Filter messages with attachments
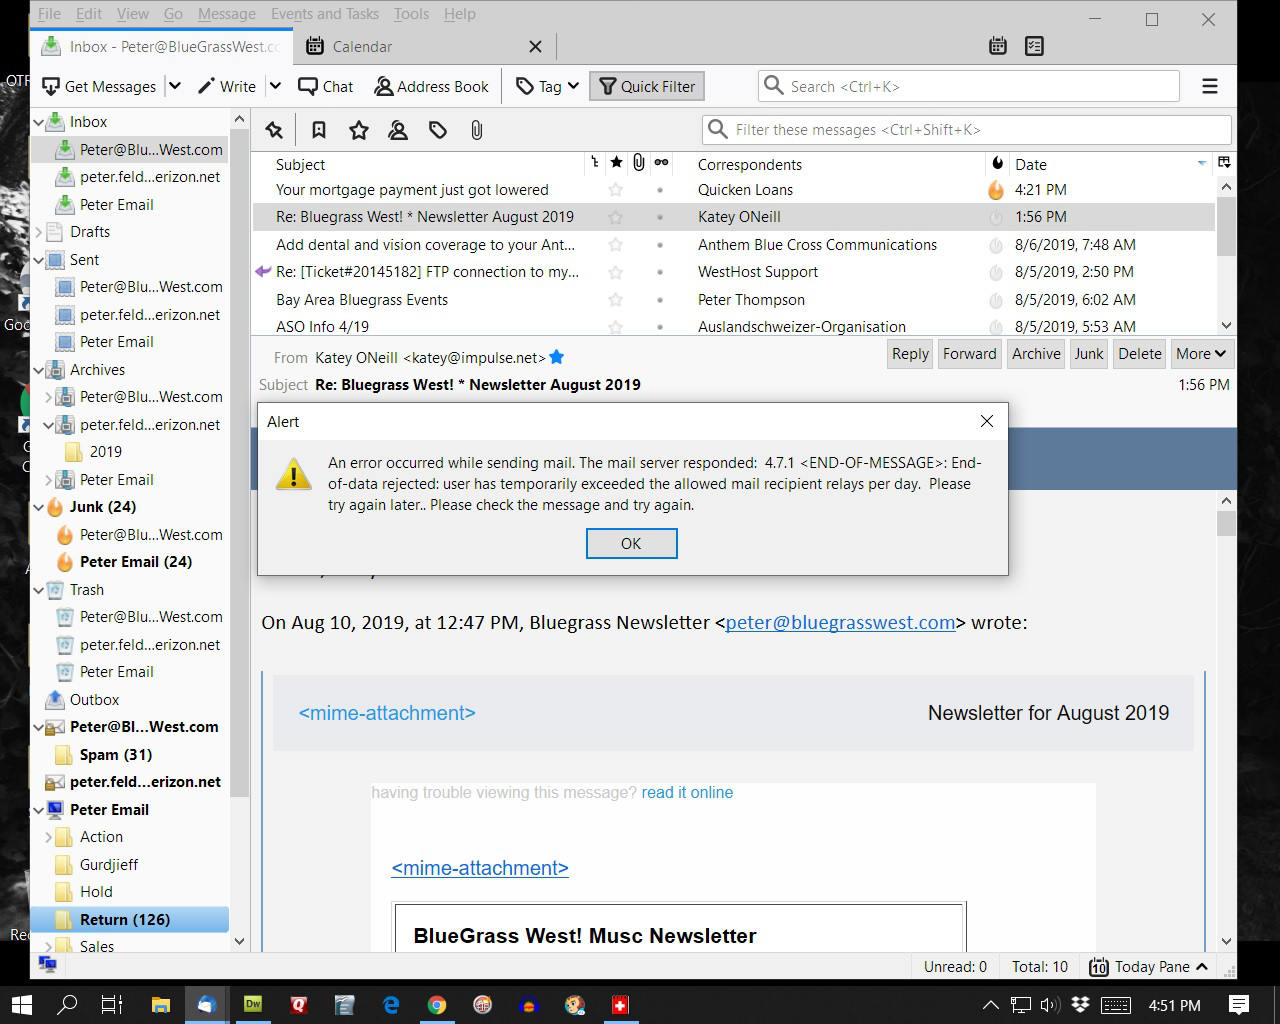 pyautogui.click(x=477, y=130)
